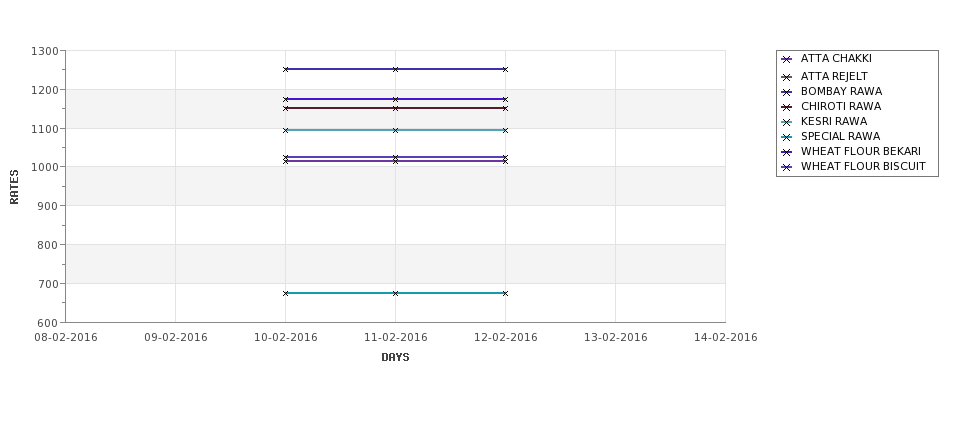Click the 11-02-2016 x-axis date label
This screenshot has height=429, width=975.
395,338
